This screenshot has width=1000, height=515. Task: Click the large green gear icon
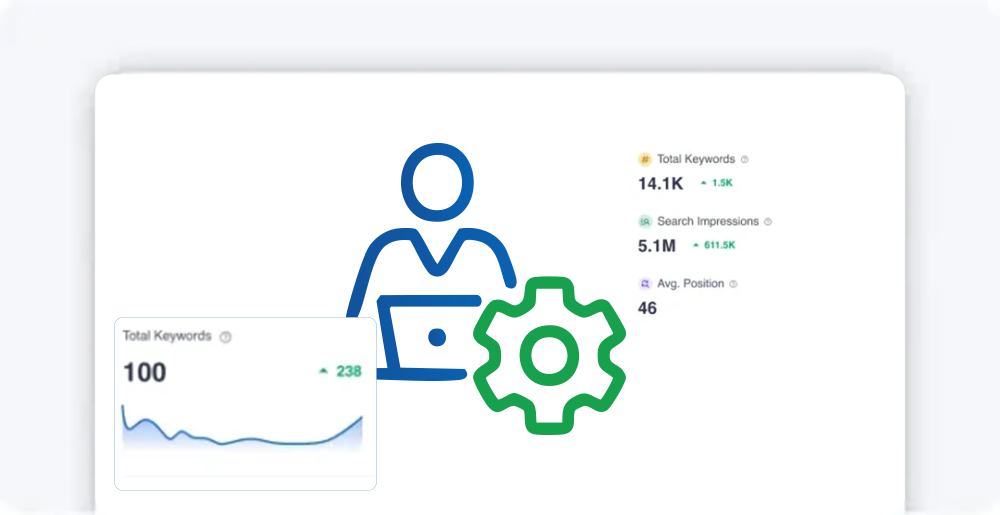pos(549,354)
